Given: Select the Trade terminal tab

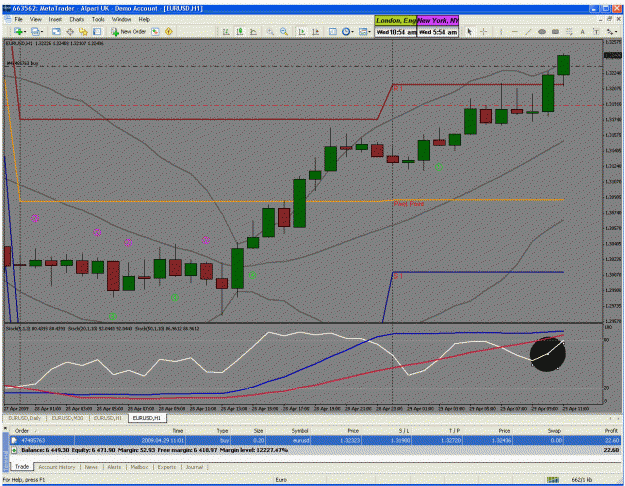Looking at the screenshot, I should click(22, 466).
